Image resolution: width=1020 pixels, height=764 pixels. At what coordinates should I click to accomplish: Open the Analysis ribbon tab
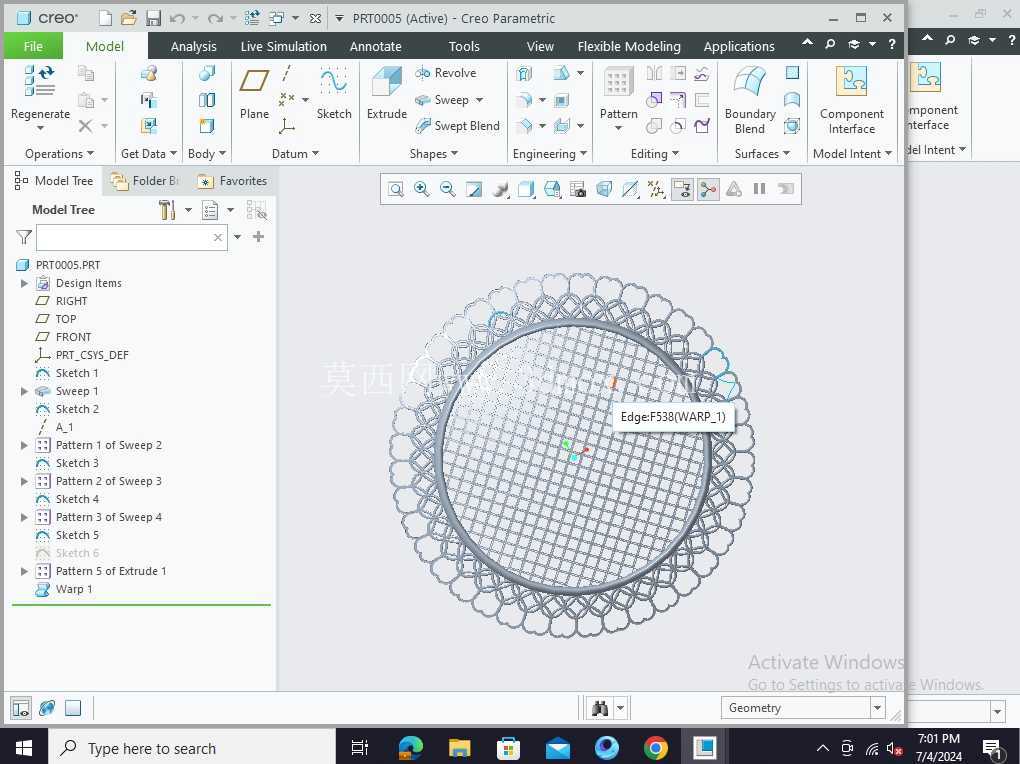[x=193, y=46]
